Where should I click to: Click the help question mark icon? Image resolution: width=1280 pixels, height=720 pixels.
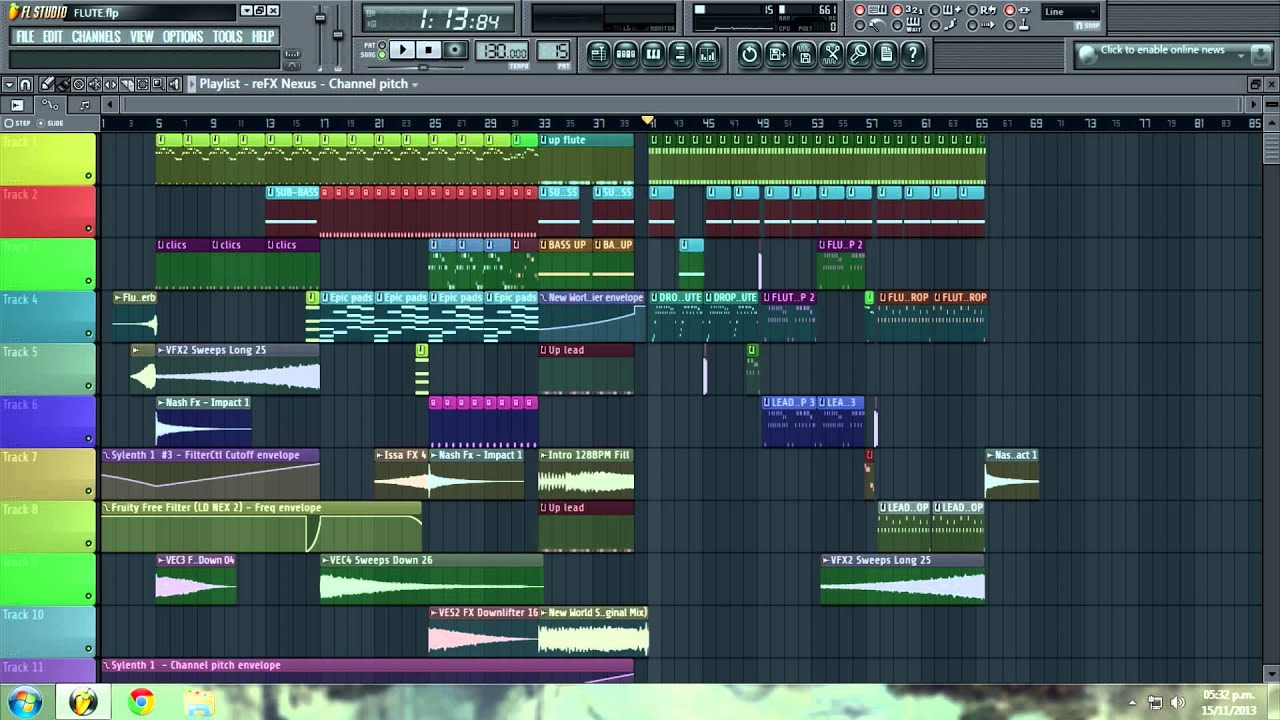912,54
